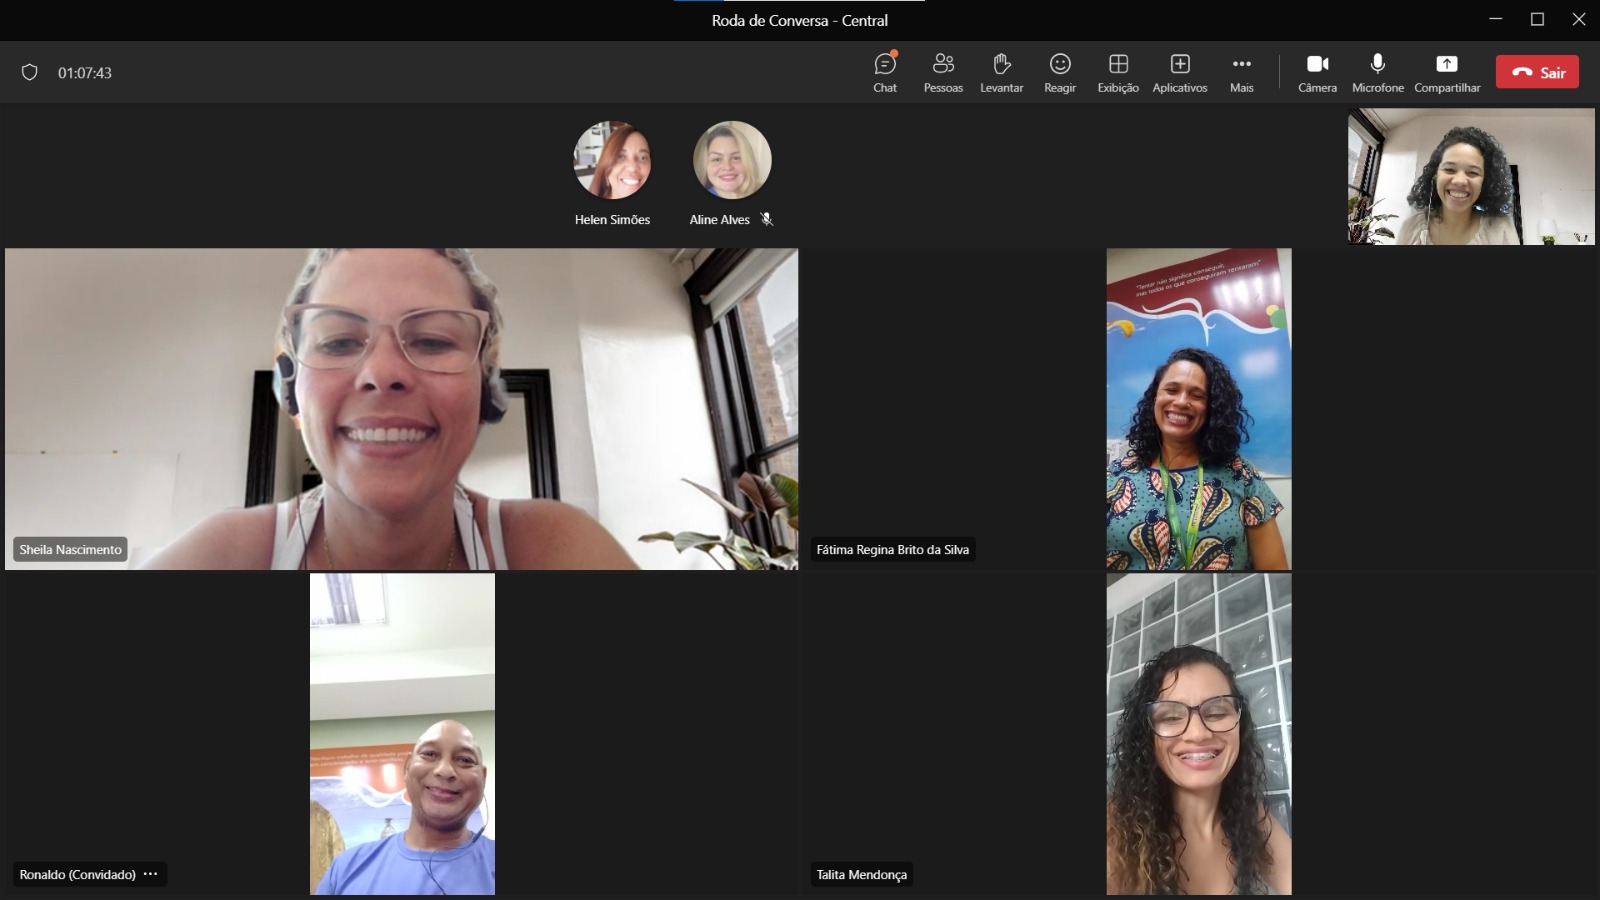Show the Pessoas participants list
This screenshot has height=900, width=1600.
(x=943, y=73)
